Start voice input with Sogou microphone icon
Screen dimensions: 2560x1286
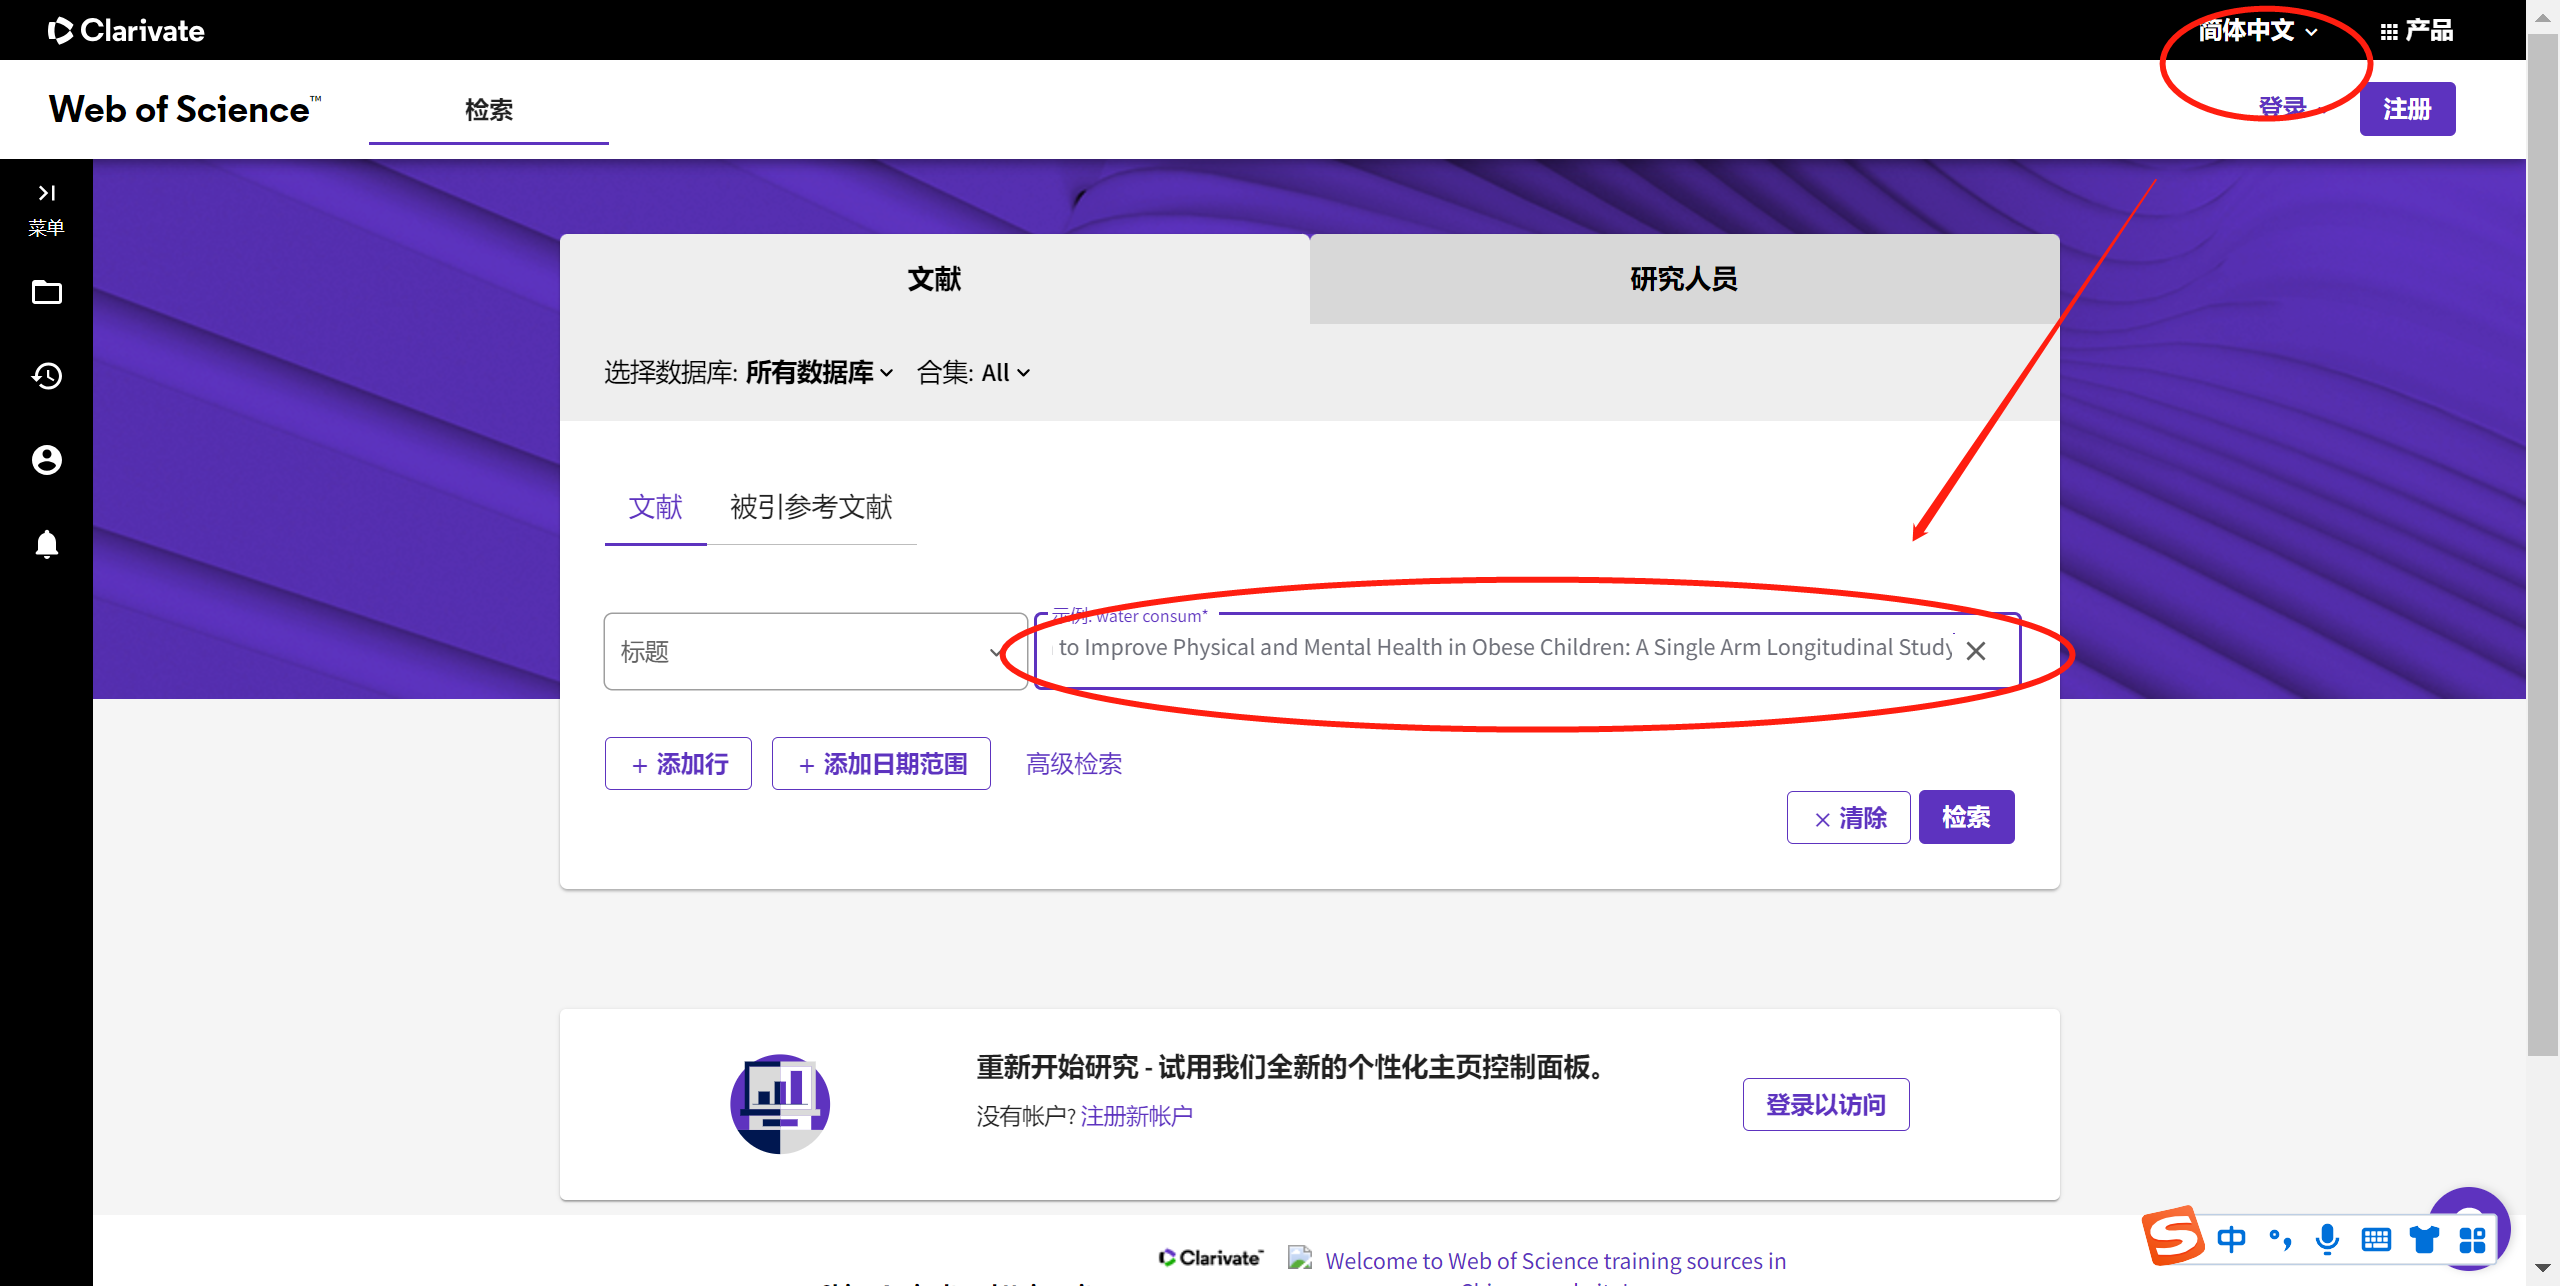pos(2327,1238)
